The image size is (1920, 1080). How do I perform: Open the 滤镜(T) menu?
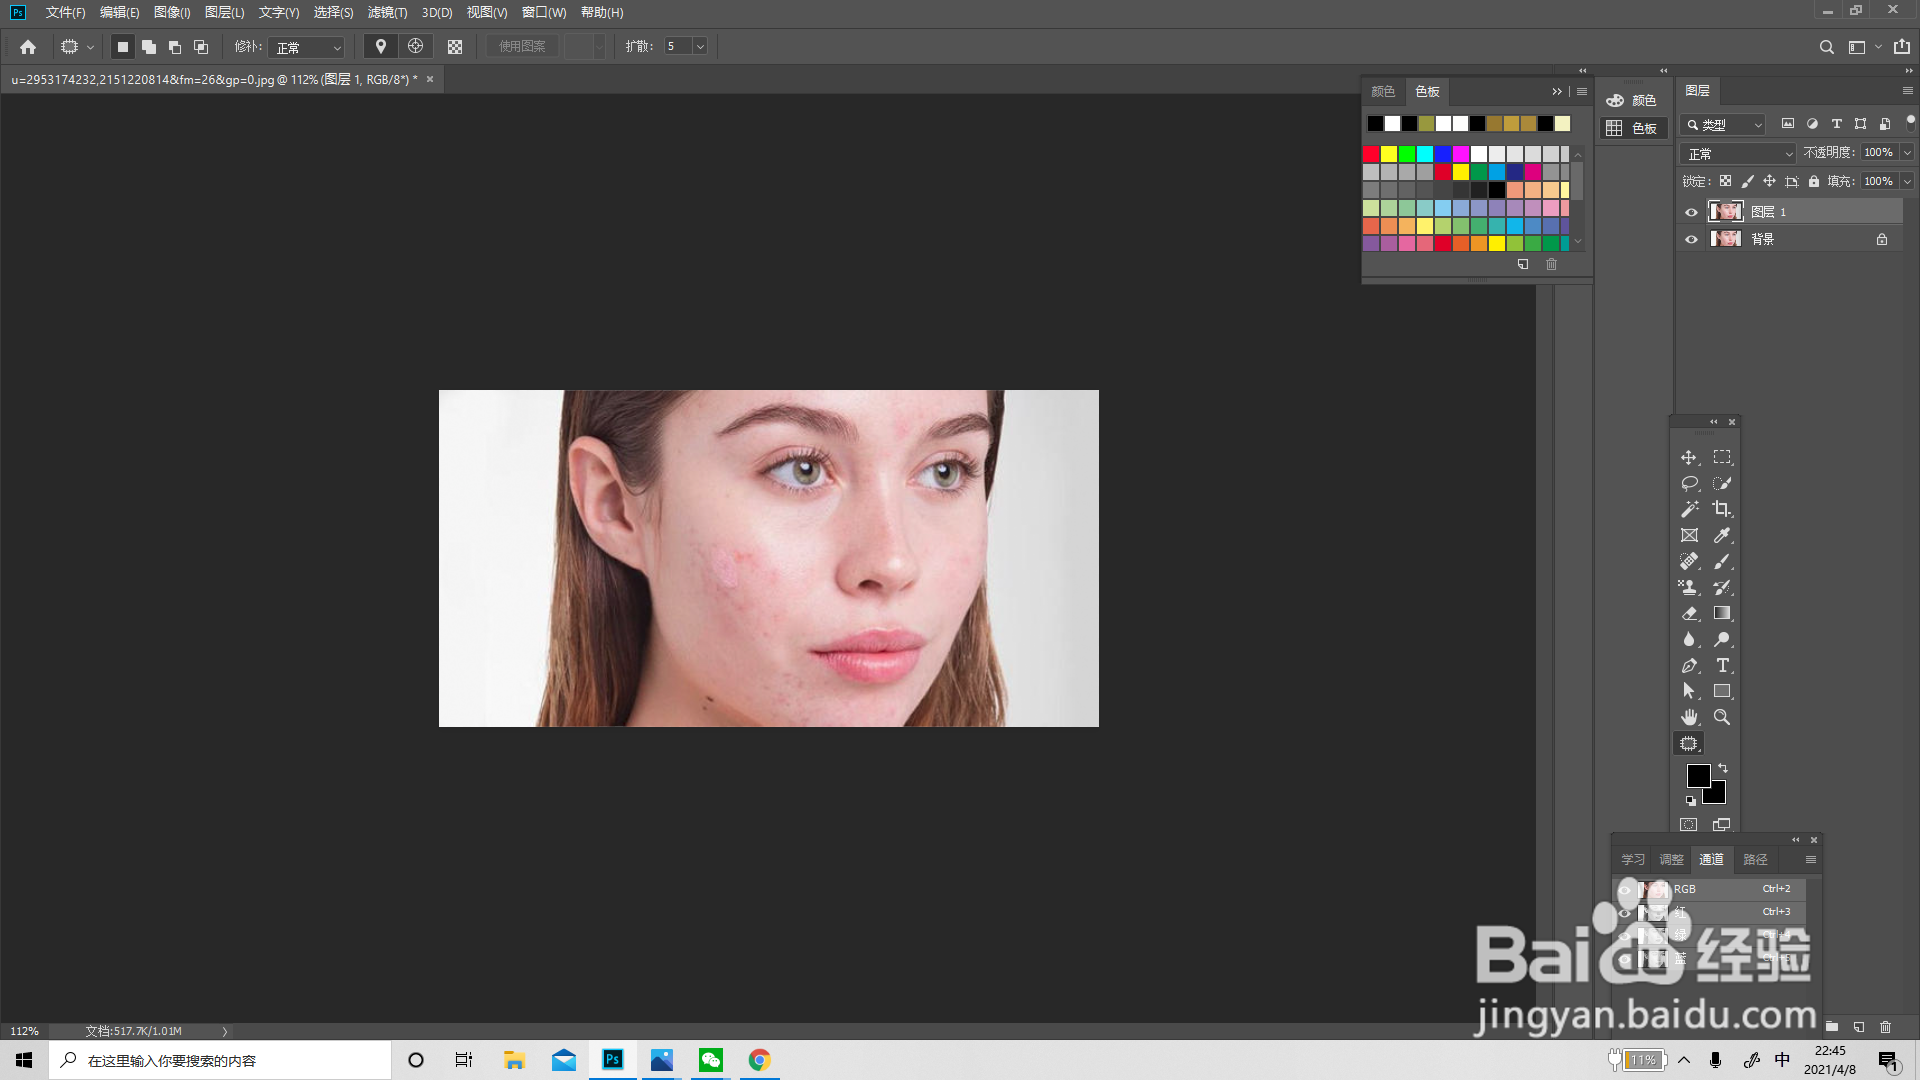pyautogui.click(x=387, y=12)
